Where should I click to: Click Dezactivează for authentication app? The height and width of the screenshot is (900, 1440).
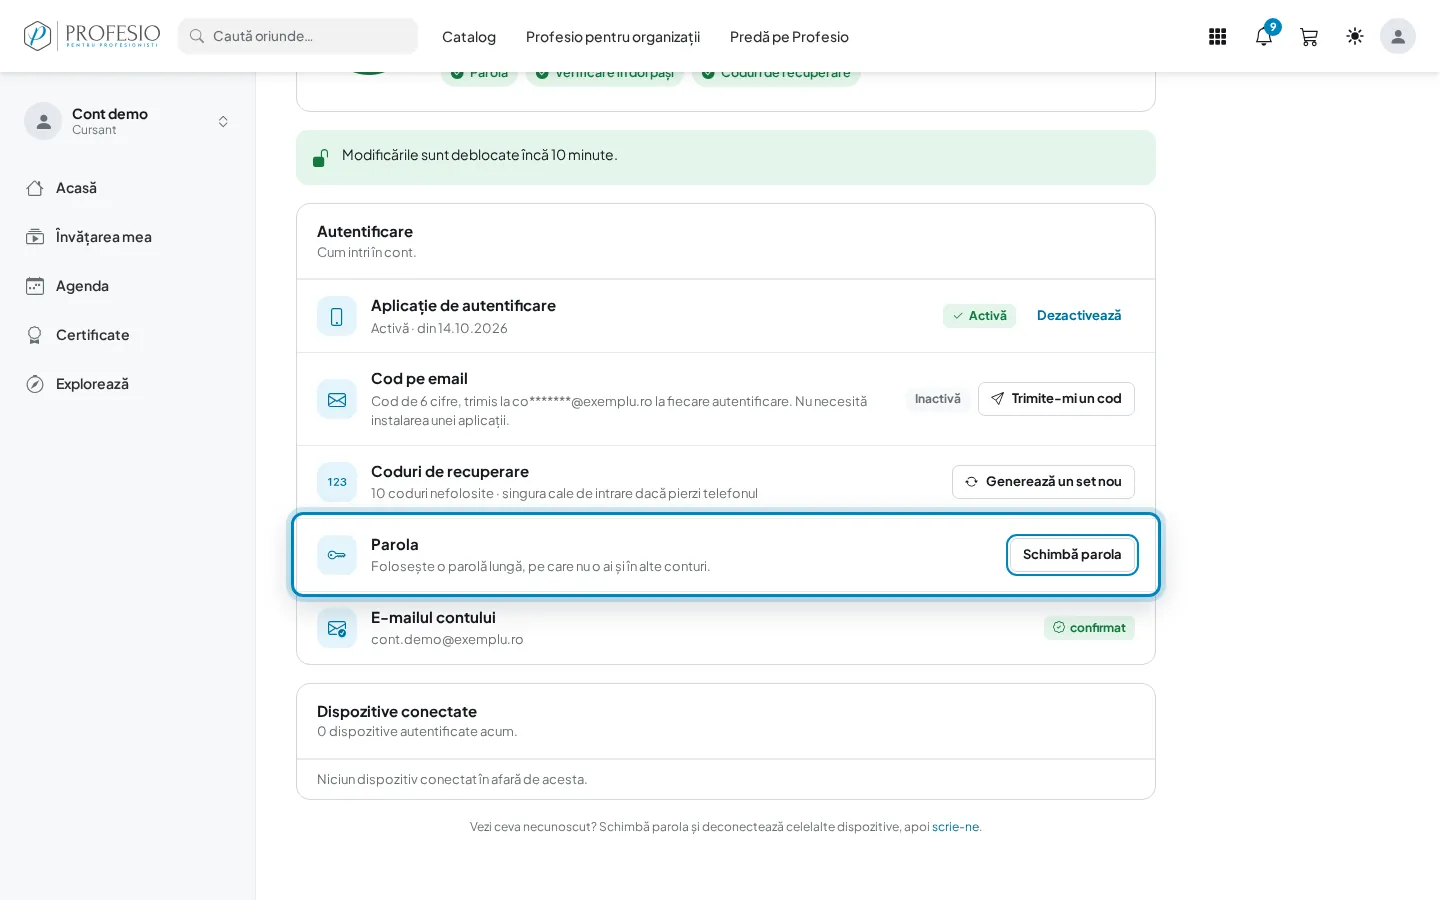coord(1079,316)
